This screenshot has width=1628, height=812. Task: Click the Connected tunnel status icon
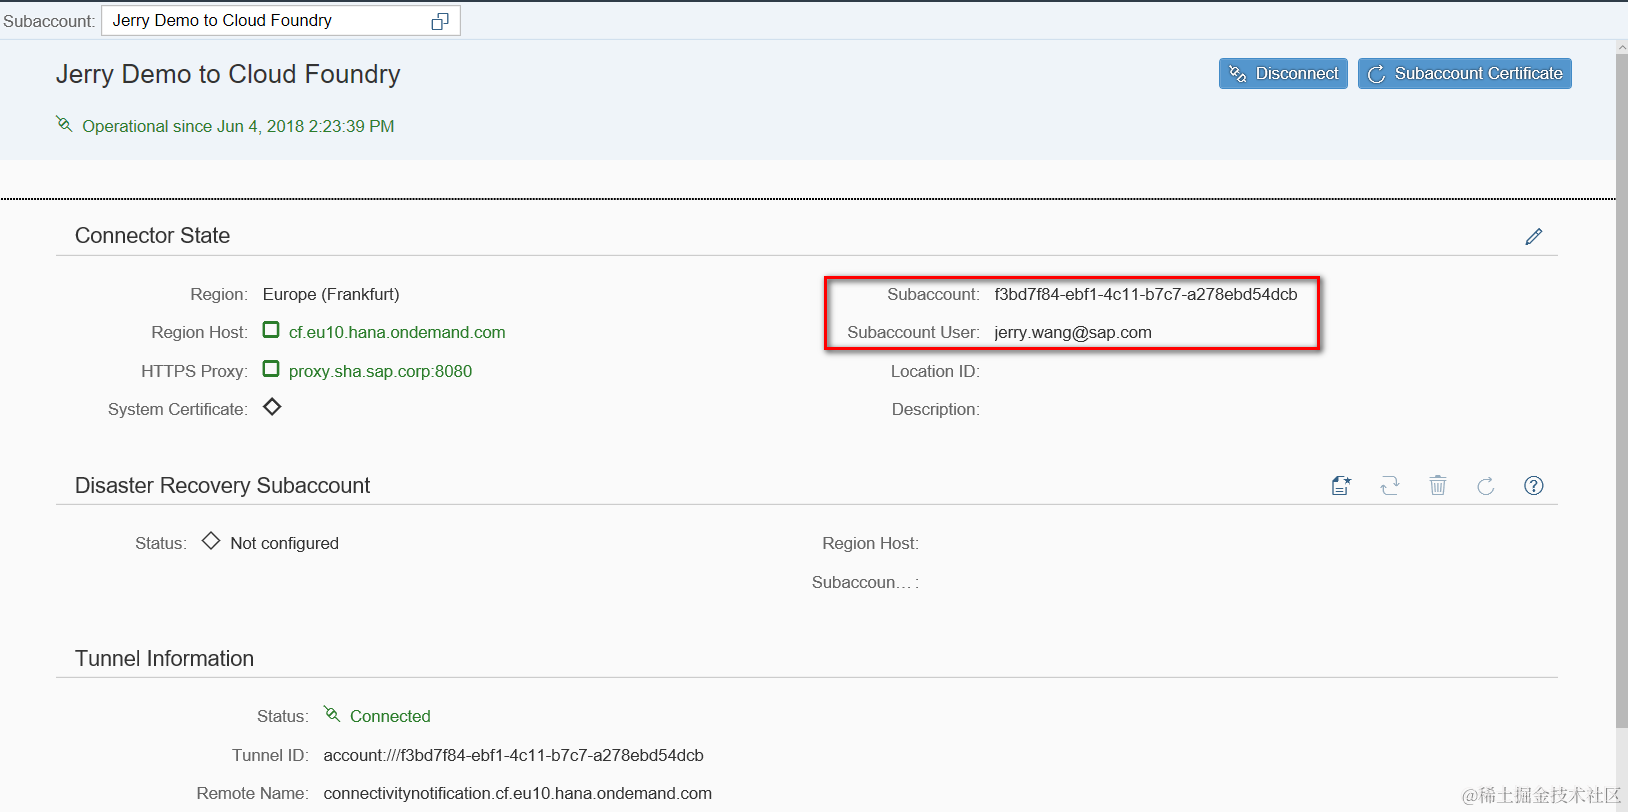pos(332,714)
